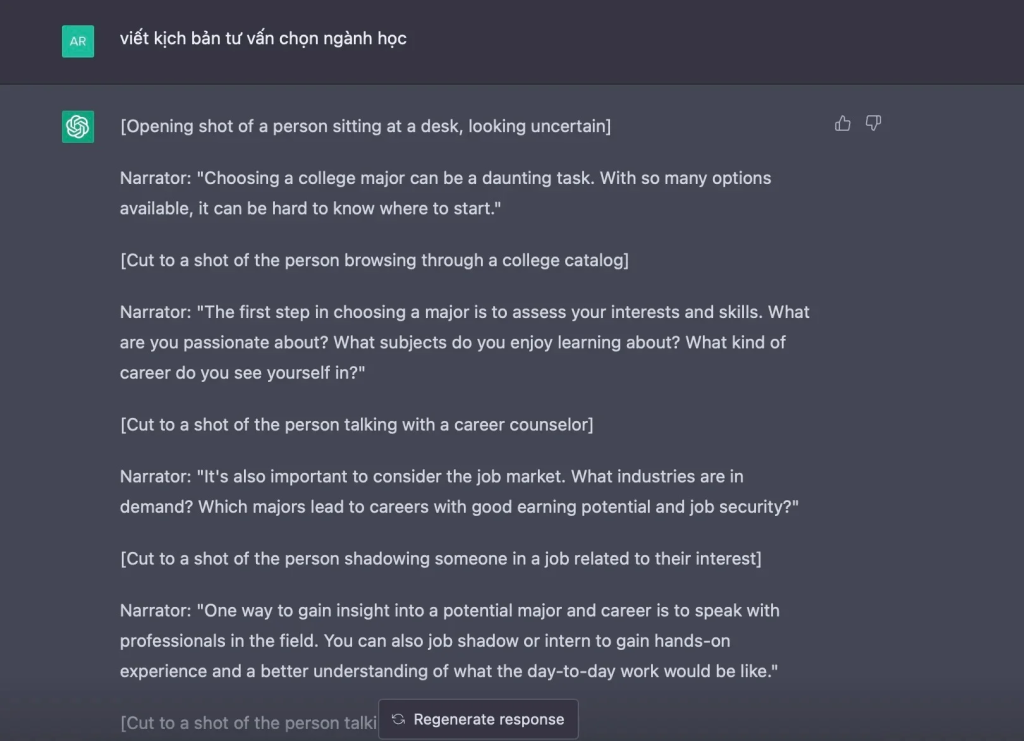Click the paragraph starting "It's also important to consider"
The height and width of the screenshot is (741, 1024).
click(459, 491)
